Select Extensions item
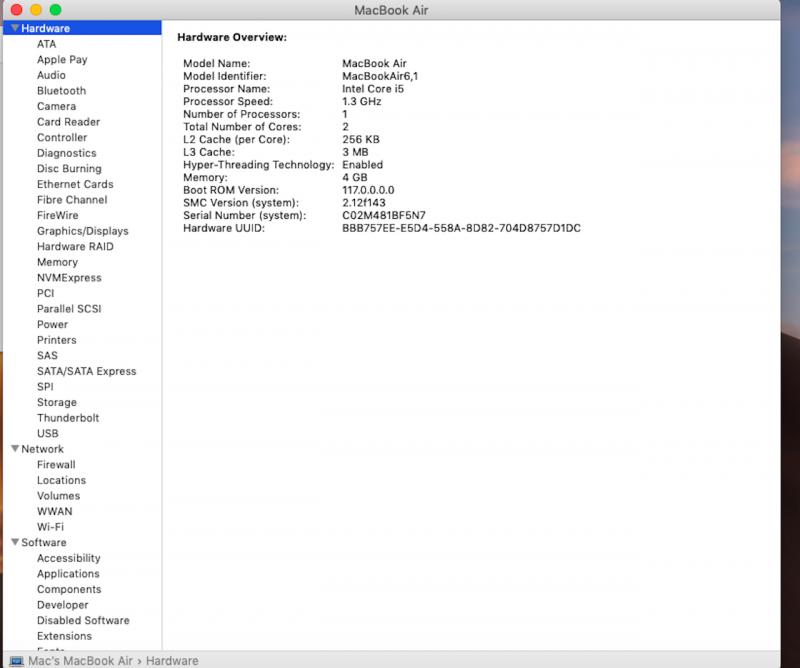This screenshot has width=800, height=668. point(64,636)
